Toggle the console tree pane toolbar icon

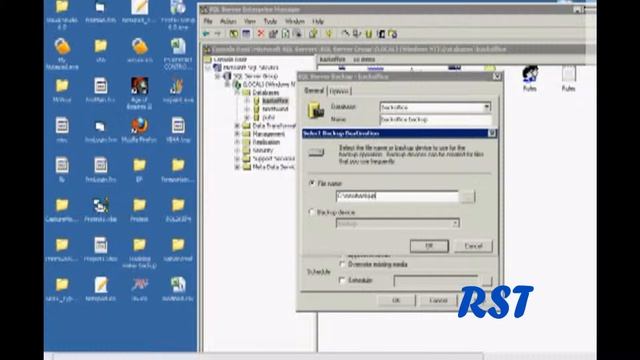click(246, 34)
